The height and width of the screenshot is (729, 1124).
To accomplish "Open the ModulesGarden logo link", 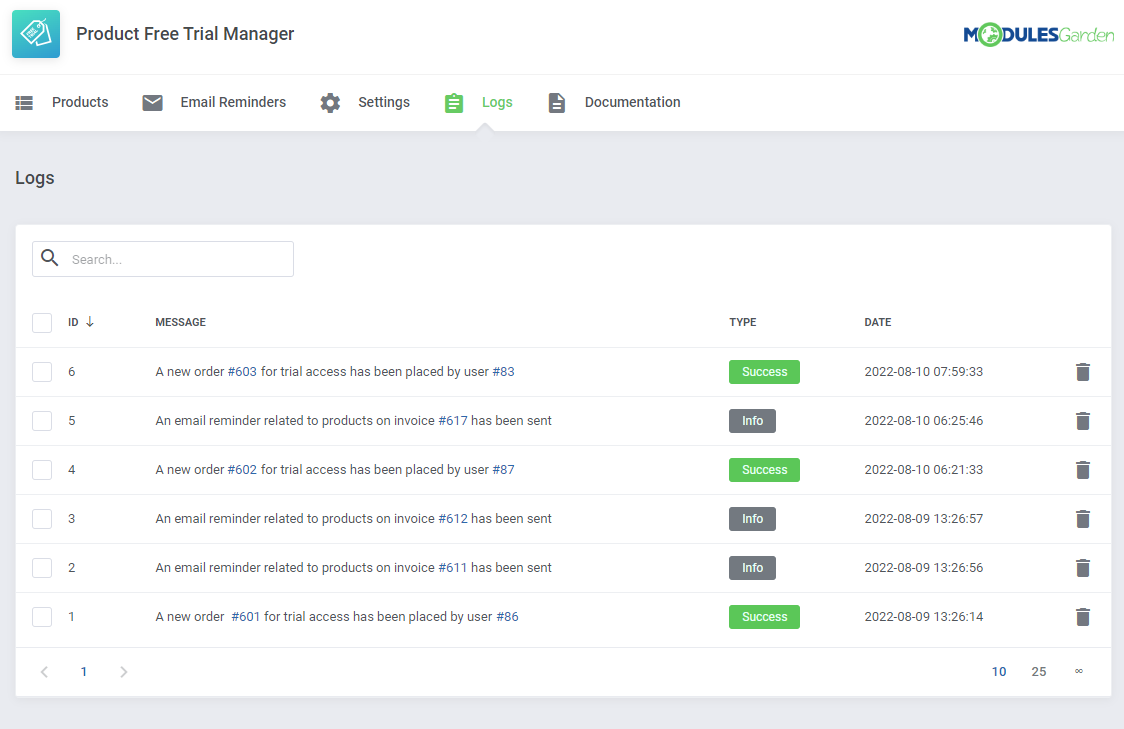I will click(x=1039, y=34).
